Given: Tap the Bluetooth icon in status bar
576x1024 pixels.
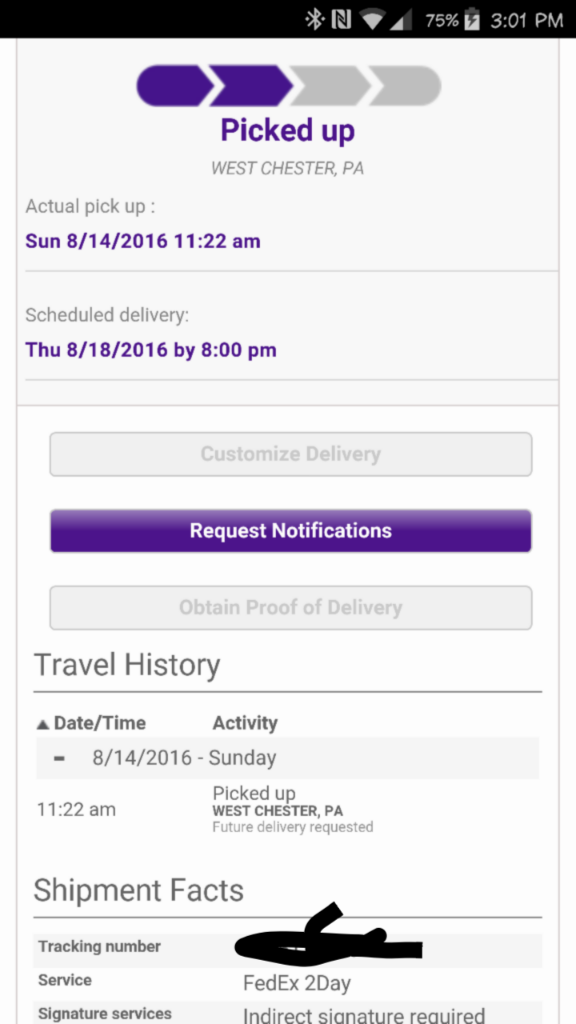Looking at the screenshot, I should pos(315,20).
